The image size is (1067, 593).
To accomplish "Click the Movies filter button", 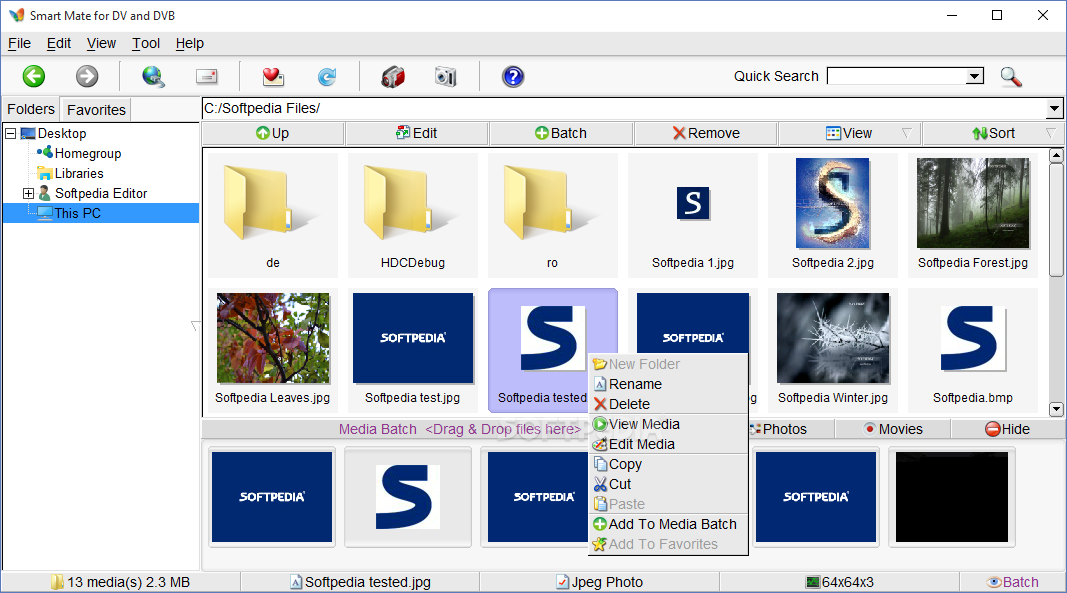I will [893, 429].
